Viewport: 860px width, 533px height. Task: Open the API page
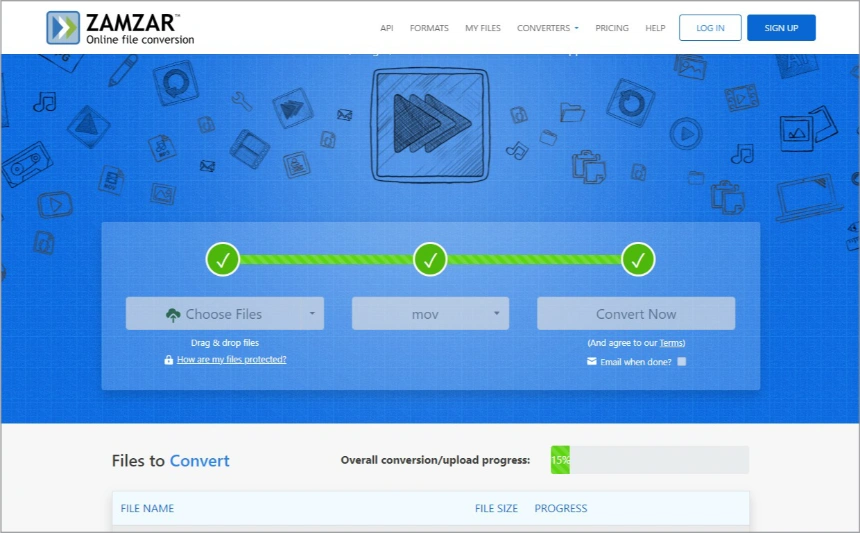387,28
